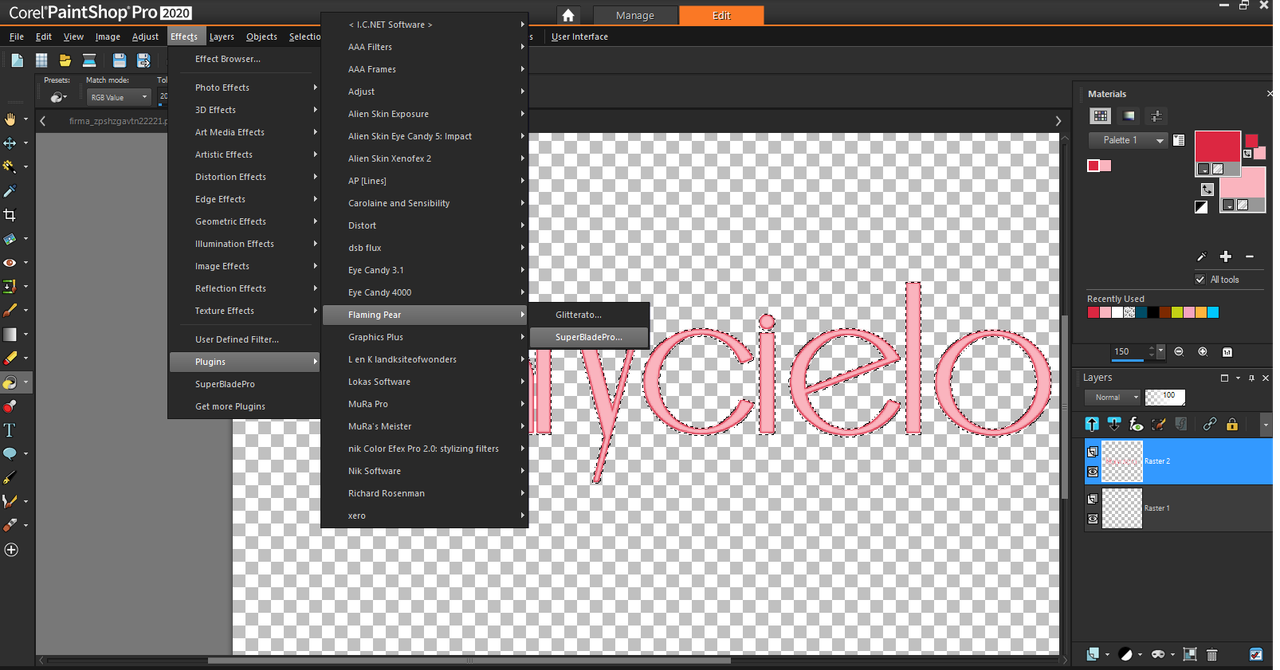Screen dimensions: 1280x670
Task: Select the Eraser tool
Action: point(10,358)
